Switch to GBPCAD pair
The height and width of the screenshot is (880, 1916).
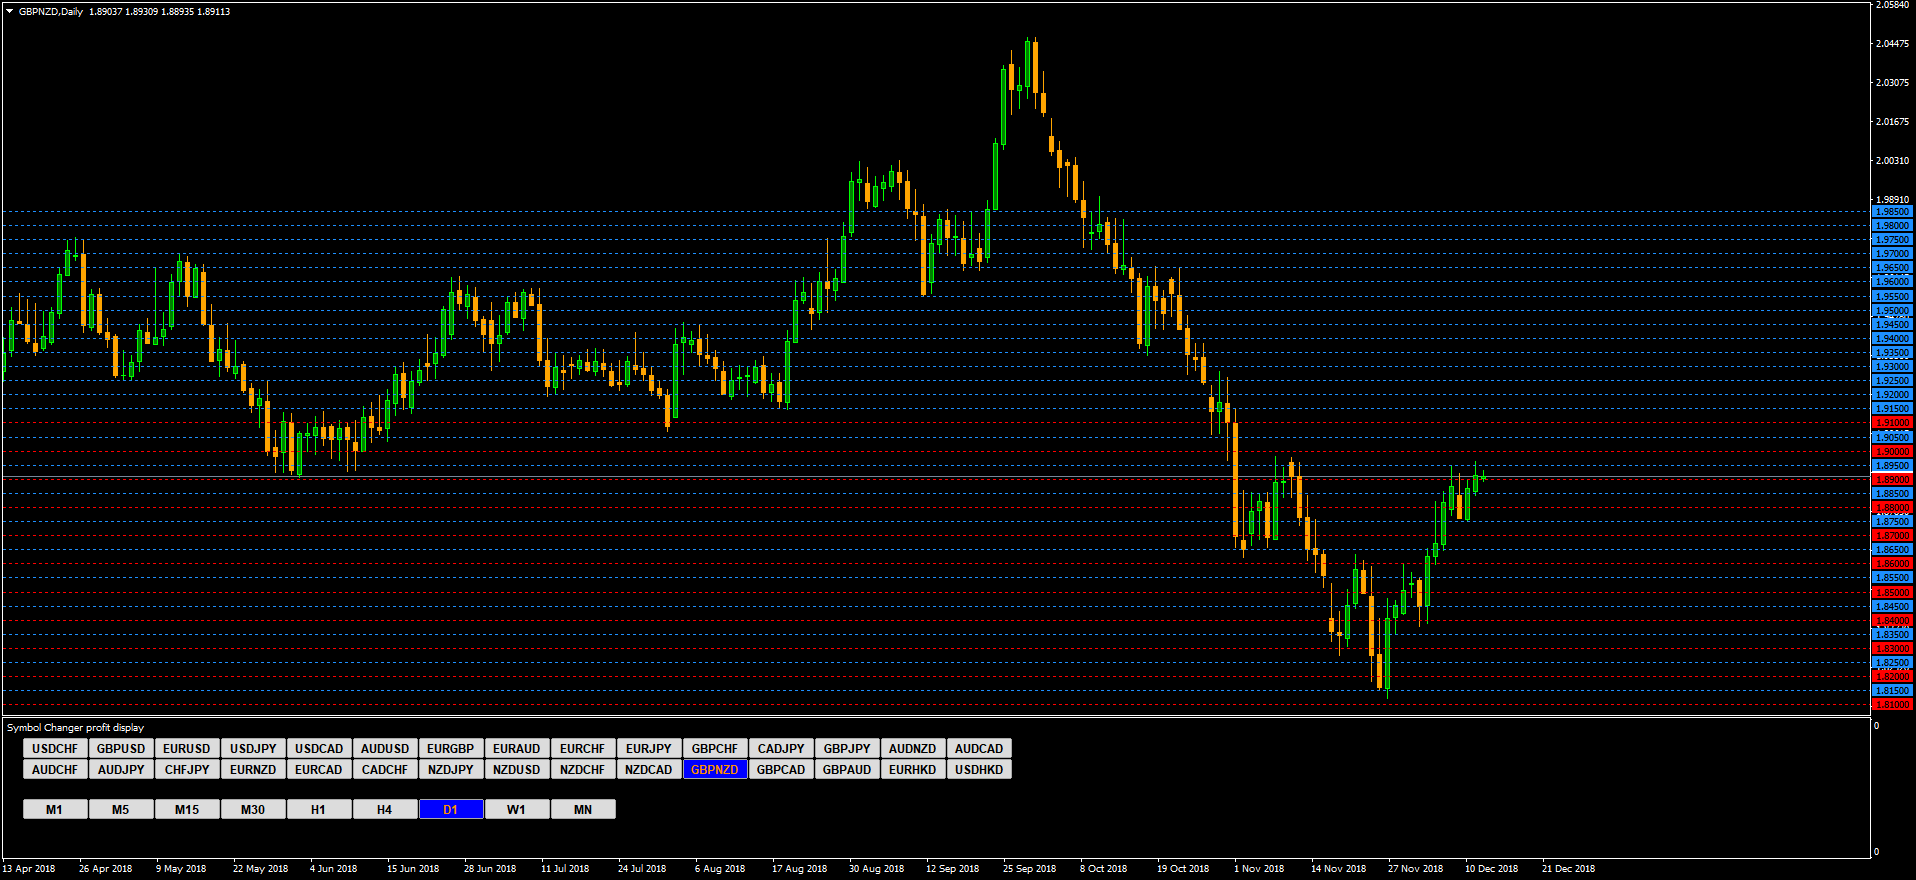click(781, 770)
